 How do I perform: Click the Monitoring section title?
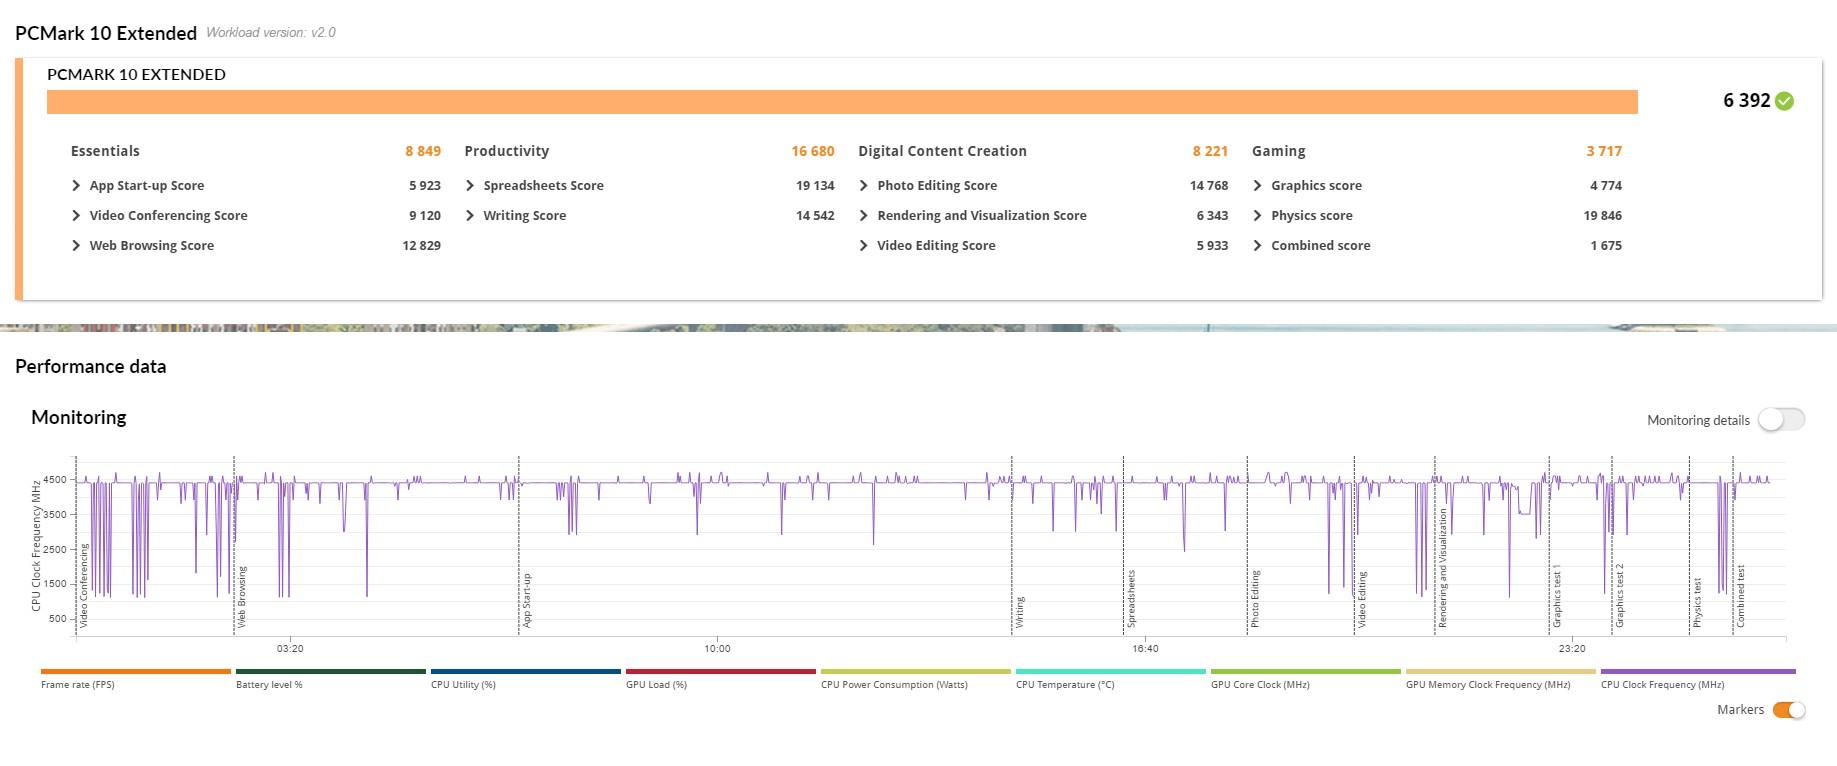tap(79, 418)
